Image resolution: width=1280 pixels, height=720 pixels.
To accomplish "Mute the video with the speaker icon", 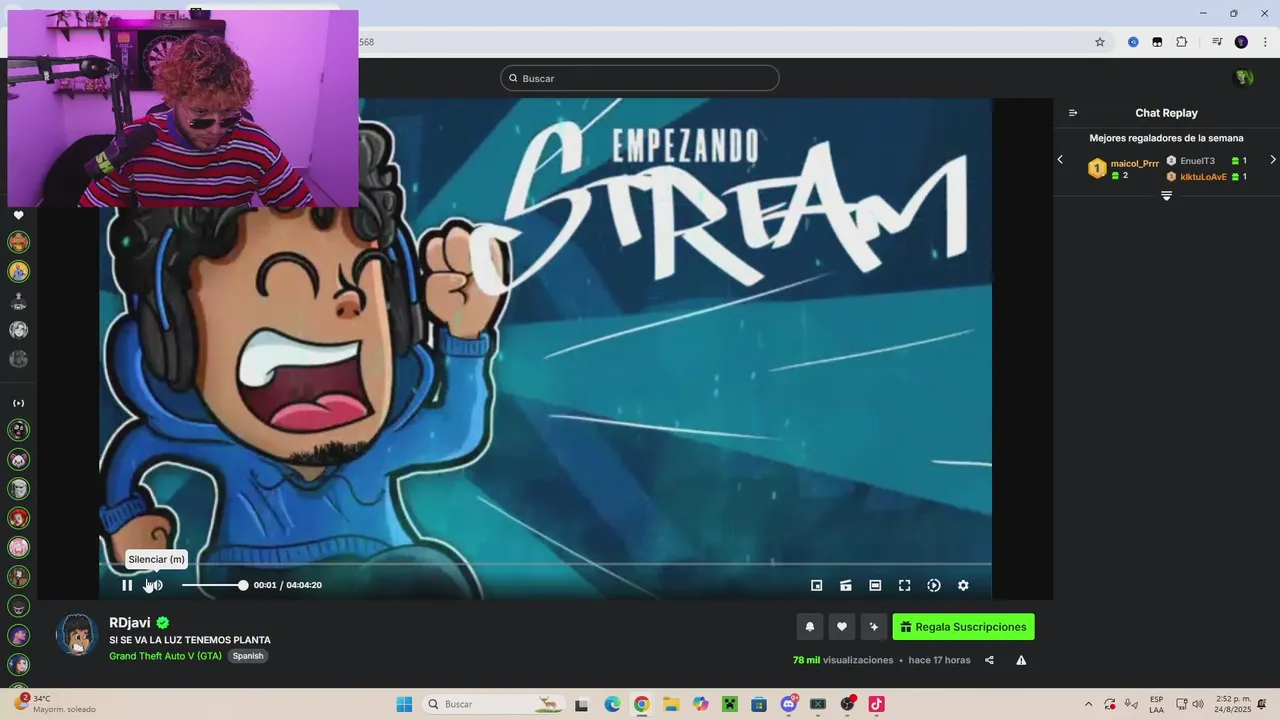I will [156, 585].
